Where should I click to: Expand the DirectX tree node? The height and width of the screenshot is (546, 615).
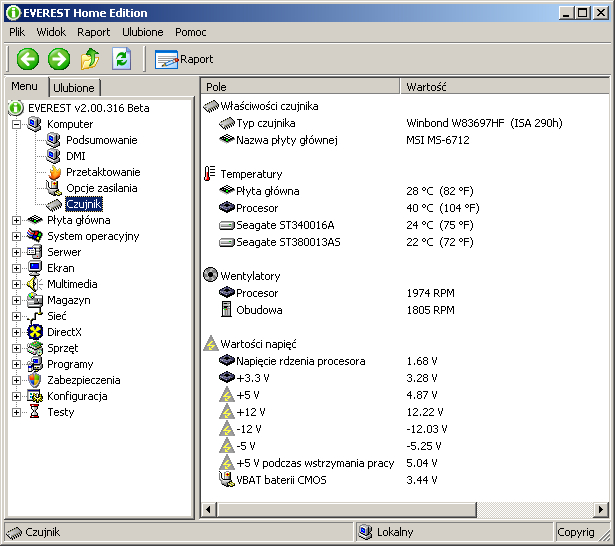coord(16,332)
